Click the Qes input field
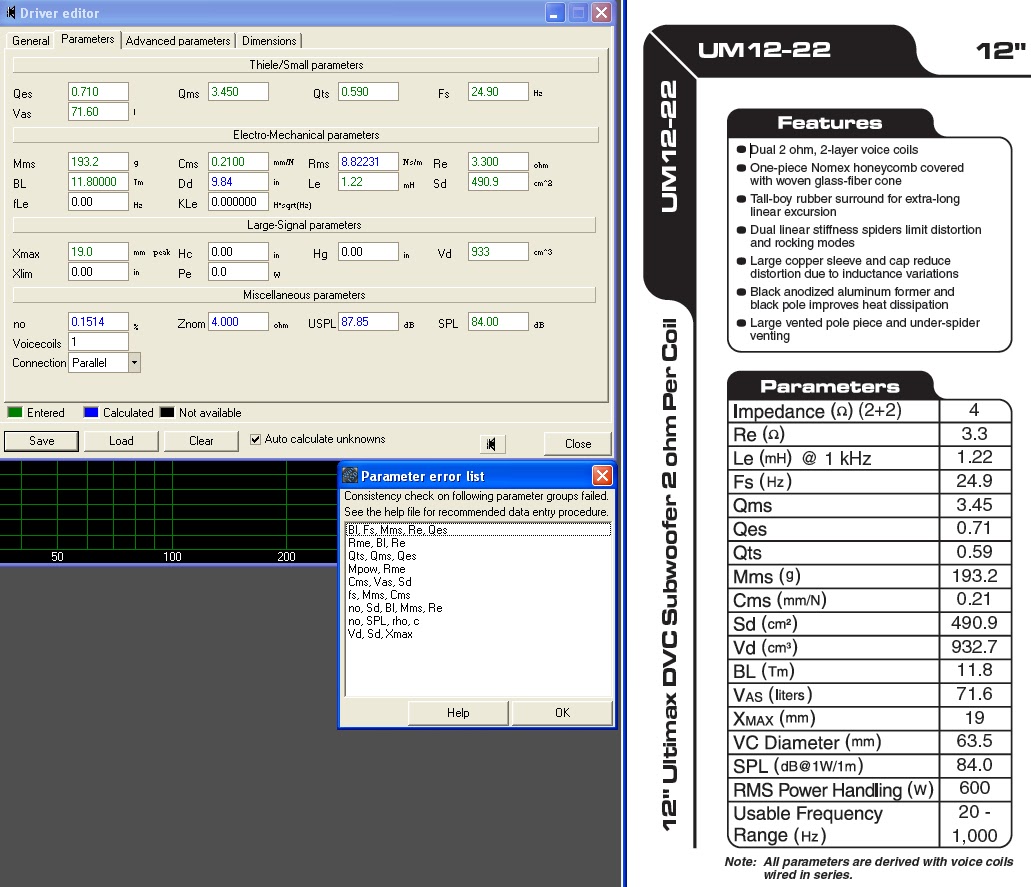The width and height of the screenshot is (1031, 887). tap(98, 92)
